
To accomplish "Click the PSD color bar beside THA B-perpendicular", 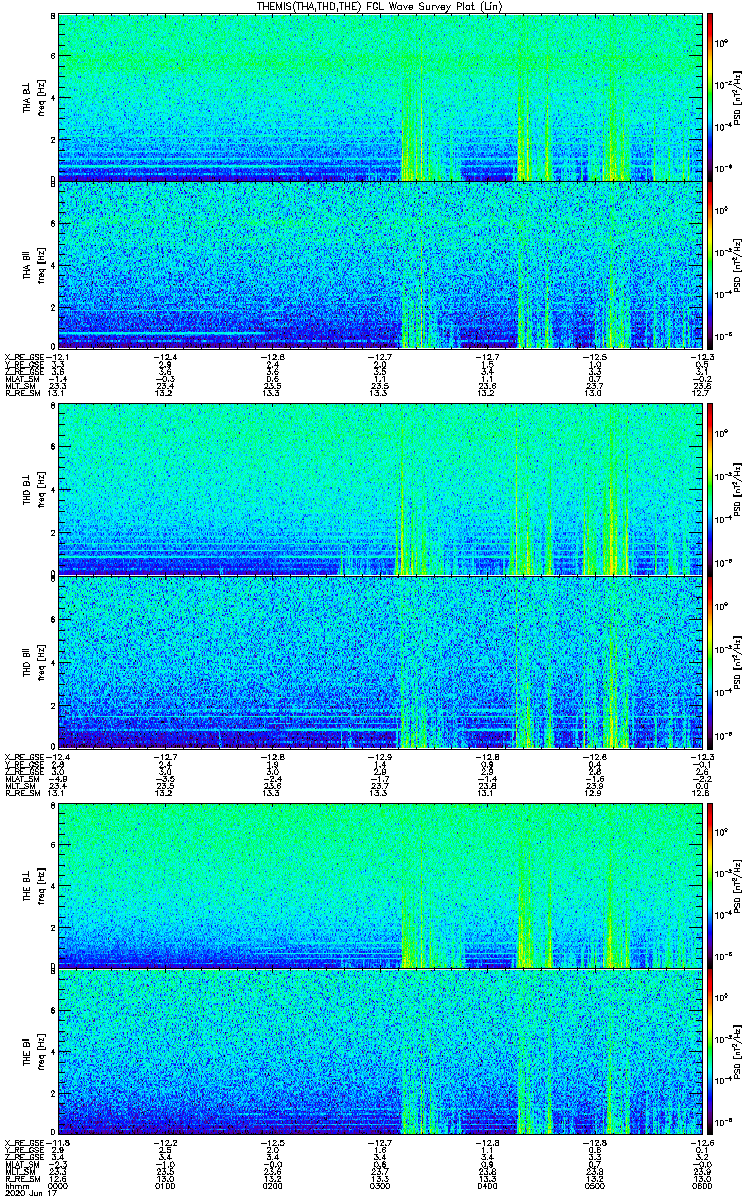I will point(710,97).
